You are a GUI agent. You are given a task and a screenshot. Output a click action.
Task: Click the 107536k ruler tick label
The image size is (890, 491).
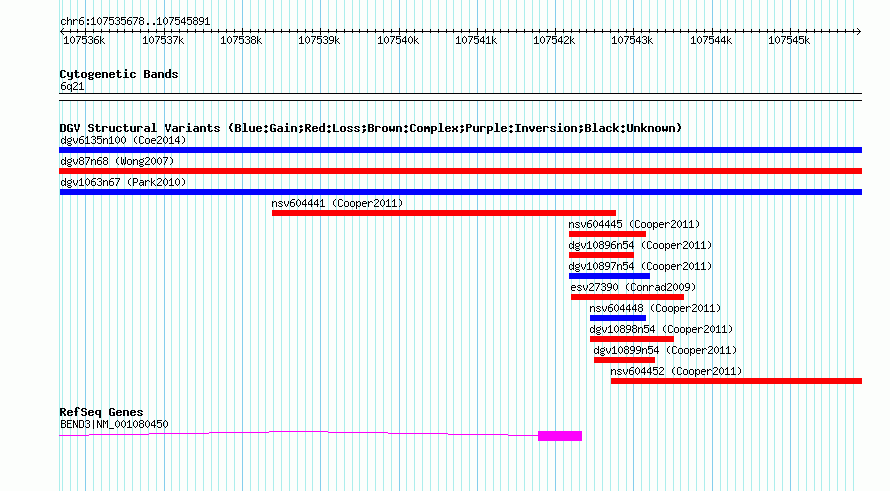(x=84, y=40)
